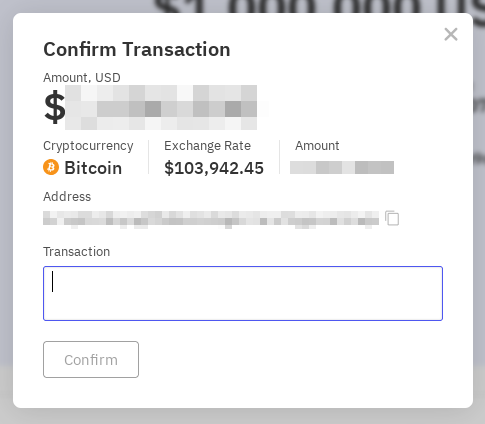Image resolution: width=485 pixels, height=424 pixels.
Task: Click the Confirm button
Action: click(91, 360)
